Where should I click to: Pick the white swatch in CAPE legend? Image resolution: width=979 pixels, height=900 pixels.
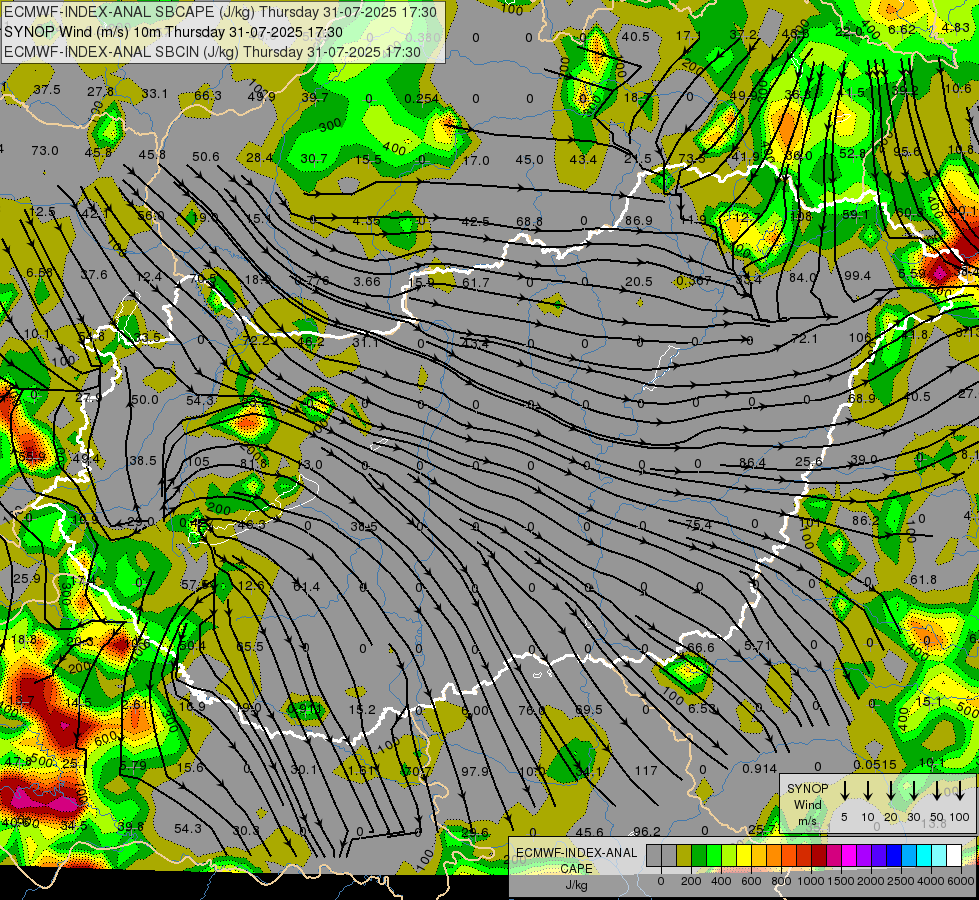955,856
